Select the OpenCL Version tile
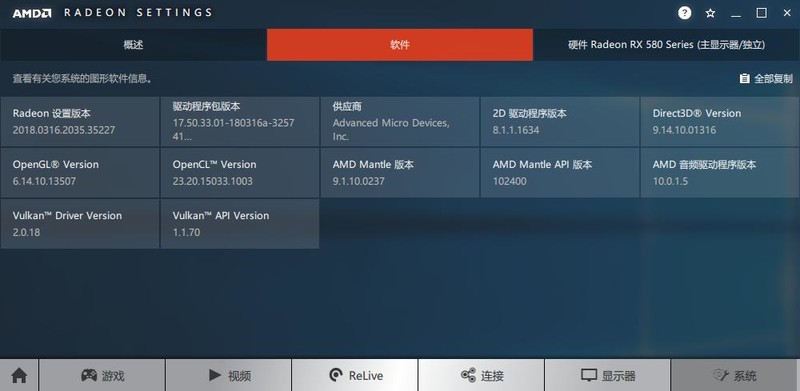The image size is (800, 391). [240, 173]
